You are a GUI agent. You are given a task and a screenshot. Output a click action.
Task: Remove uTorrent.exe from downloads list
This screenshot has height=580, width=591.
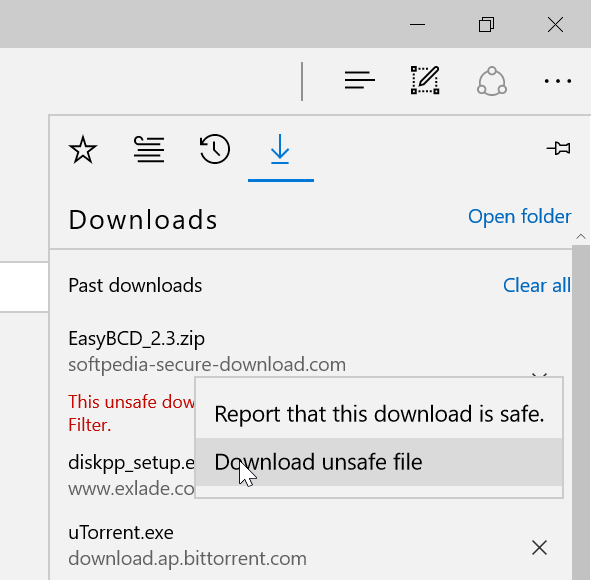point(539,548)
